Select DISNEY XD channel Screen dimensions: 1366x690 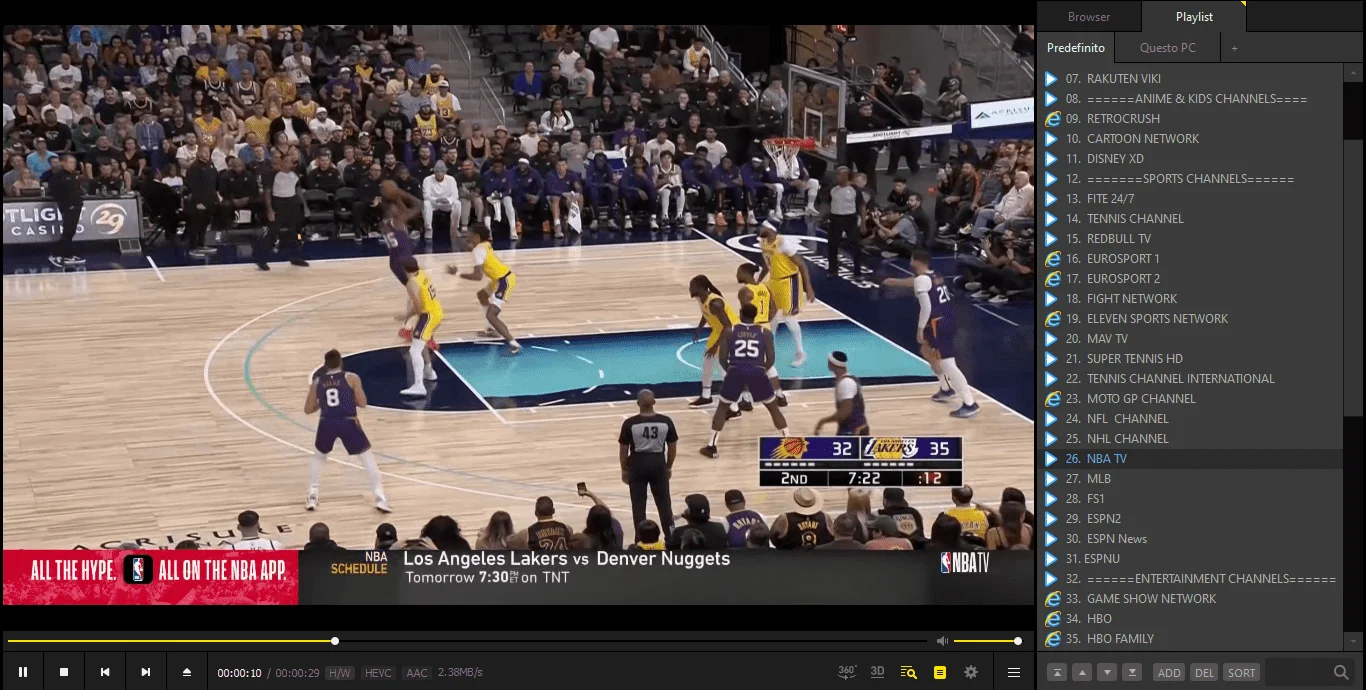pyautogui.click(x=1190, y=158)
